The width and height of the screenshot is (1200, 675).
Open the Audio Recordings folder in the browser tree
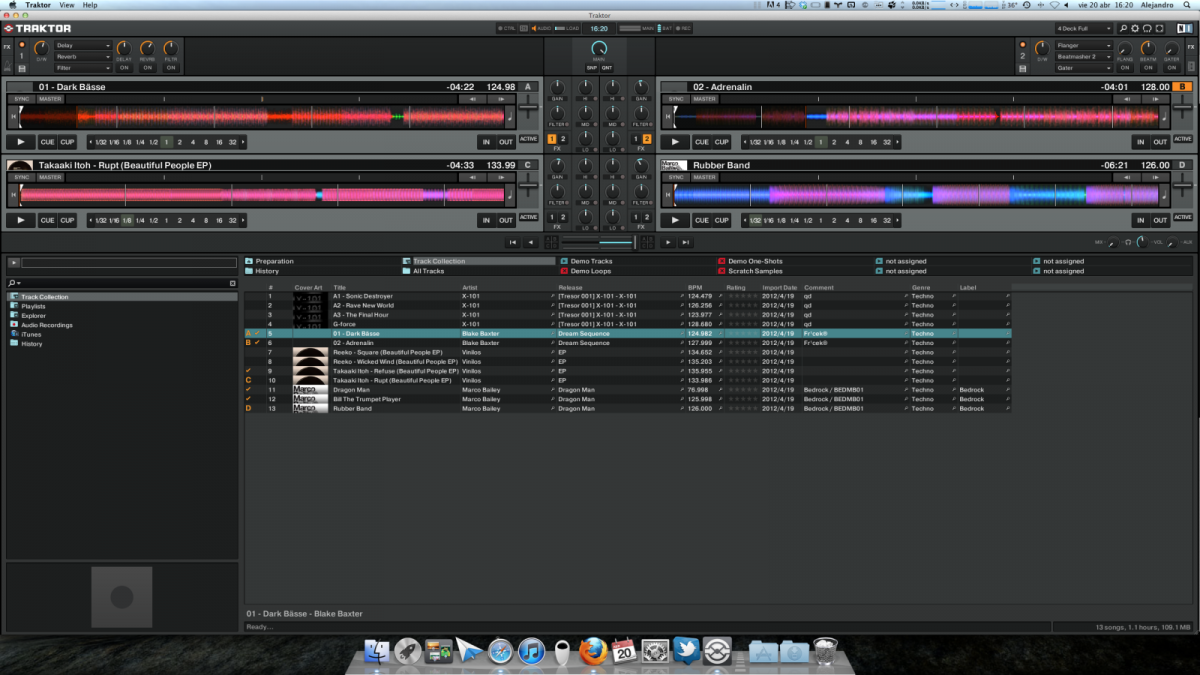tap(47, 325)
